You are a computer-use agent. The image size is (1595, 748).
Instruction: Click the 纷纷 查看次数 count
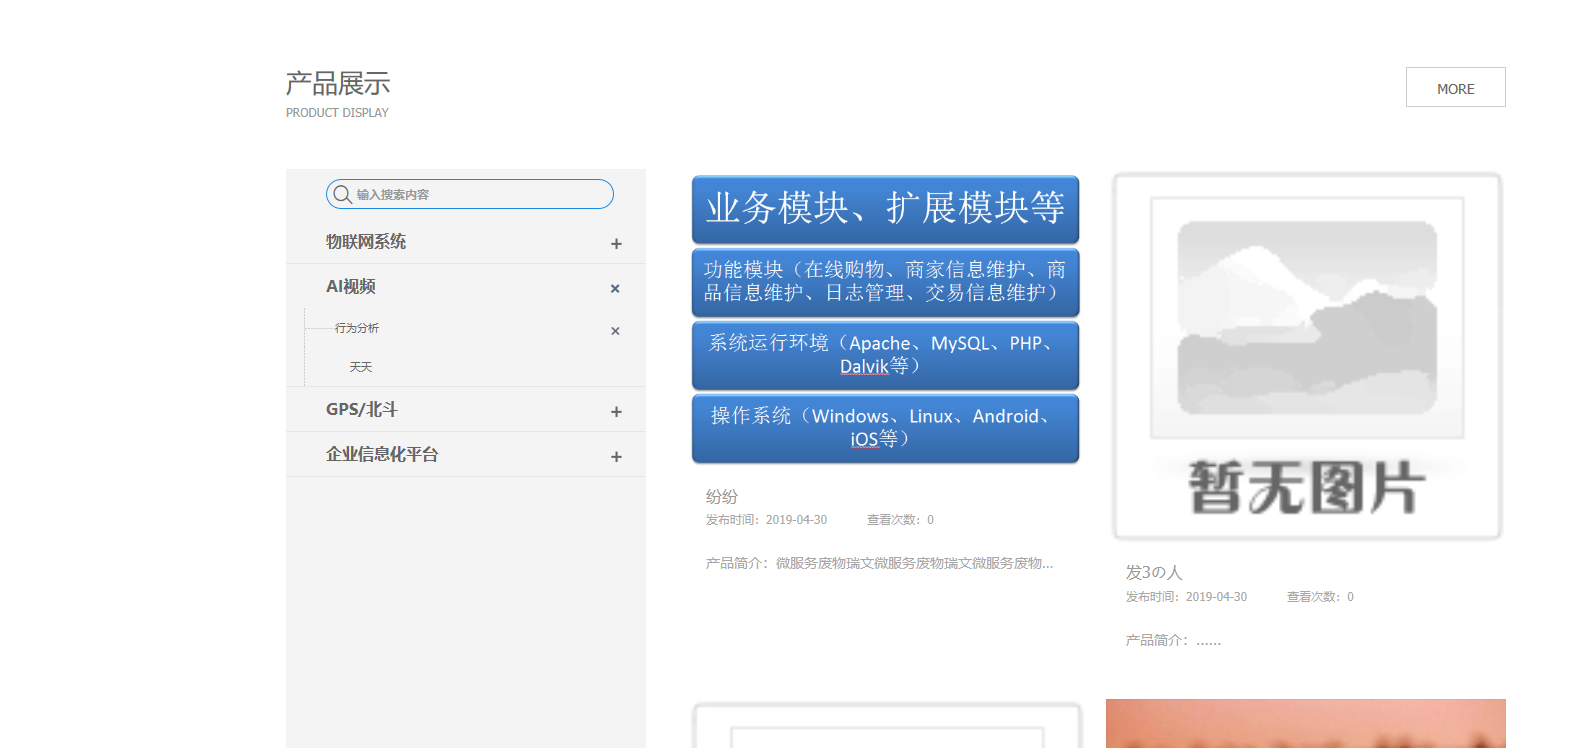900,520
